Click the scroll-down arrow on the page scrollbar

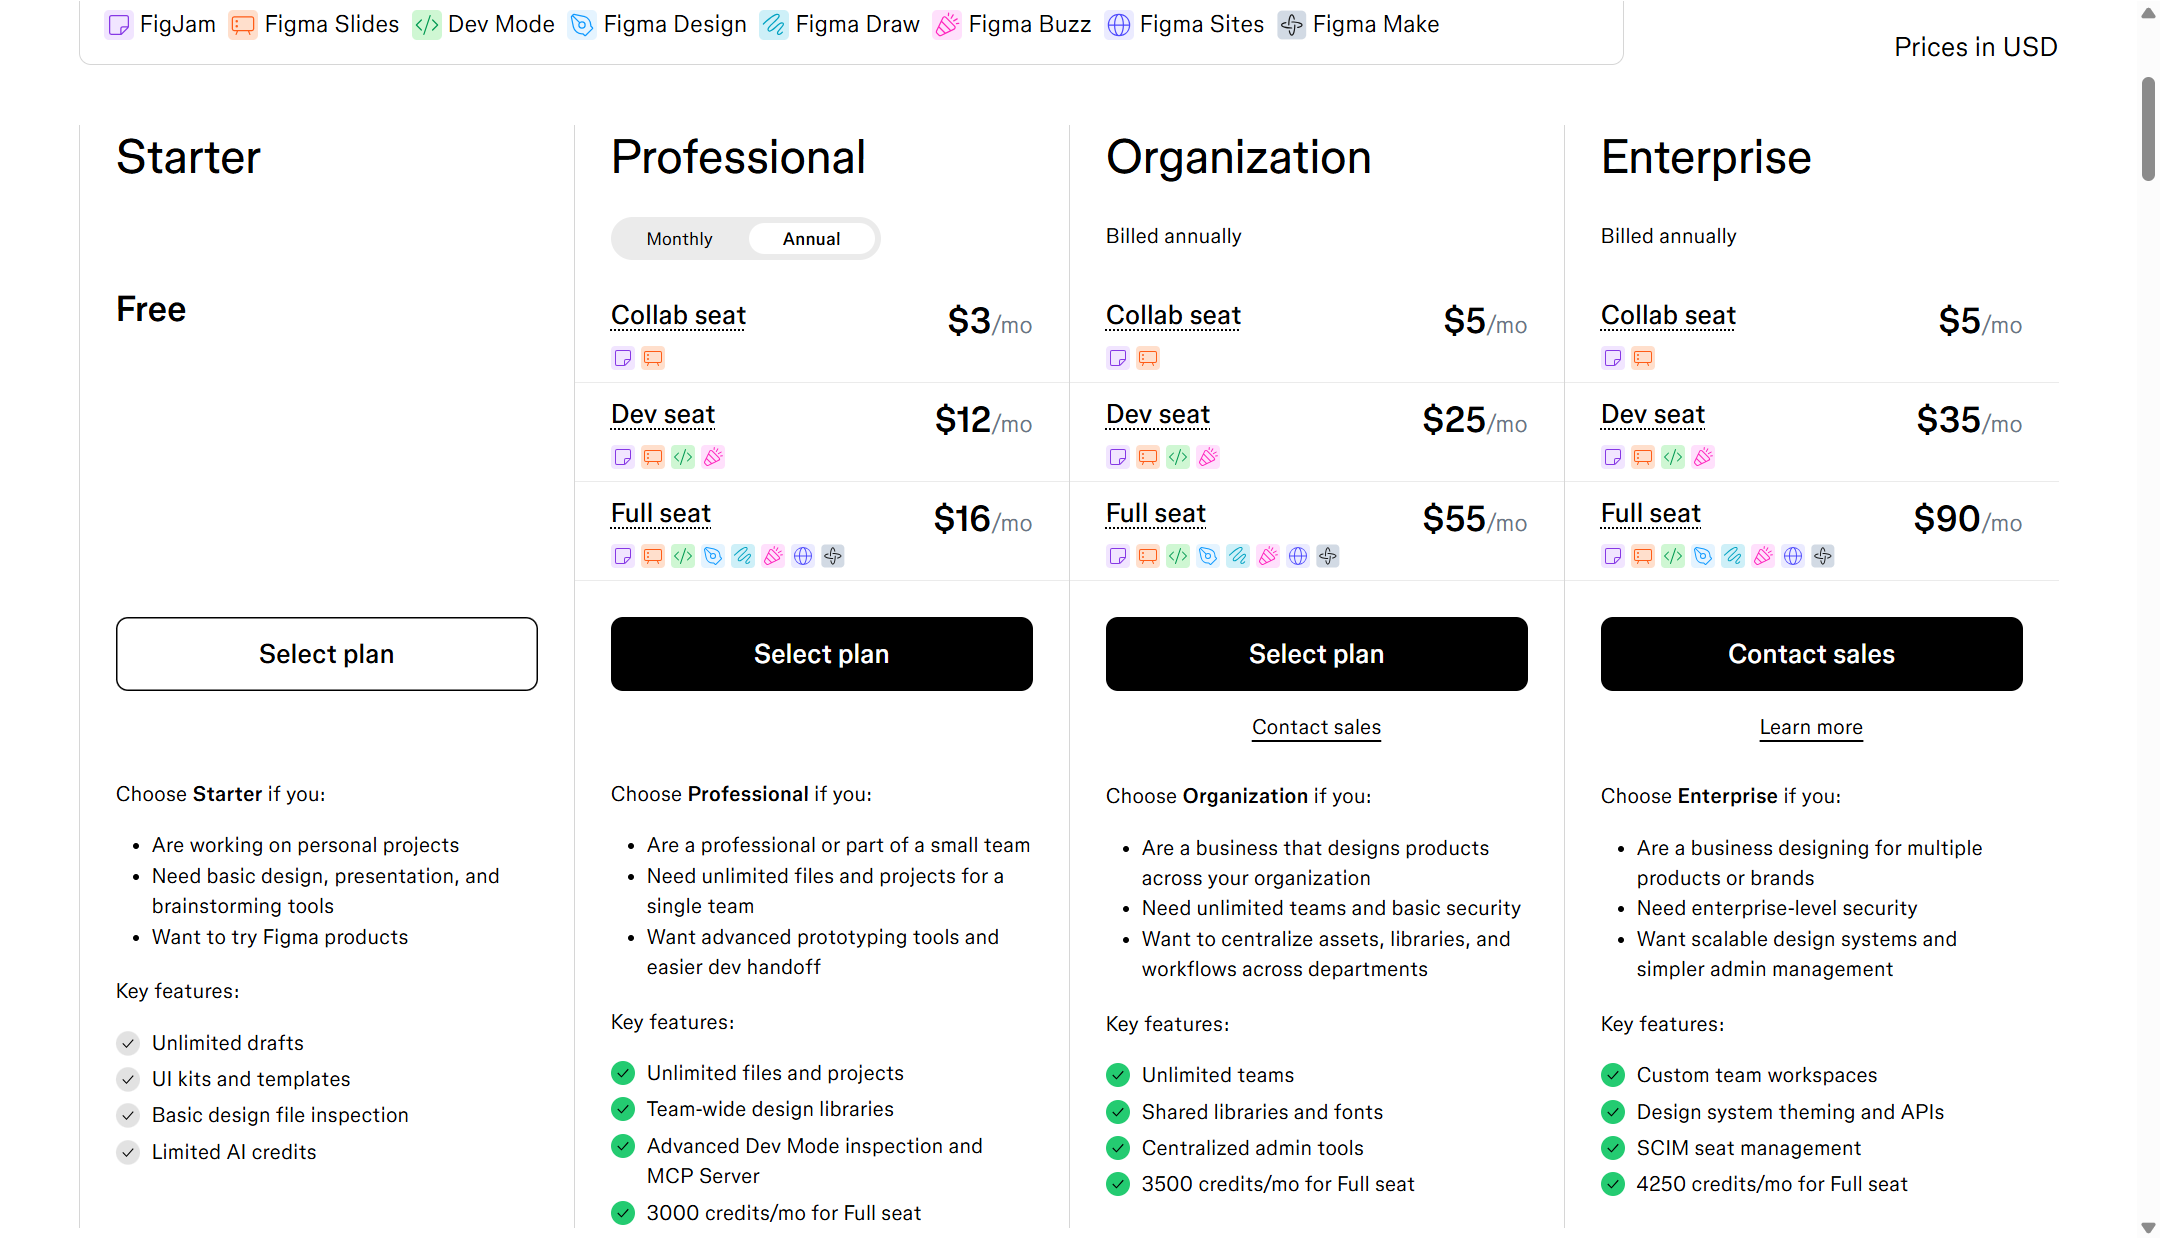coord(2148,1227)
